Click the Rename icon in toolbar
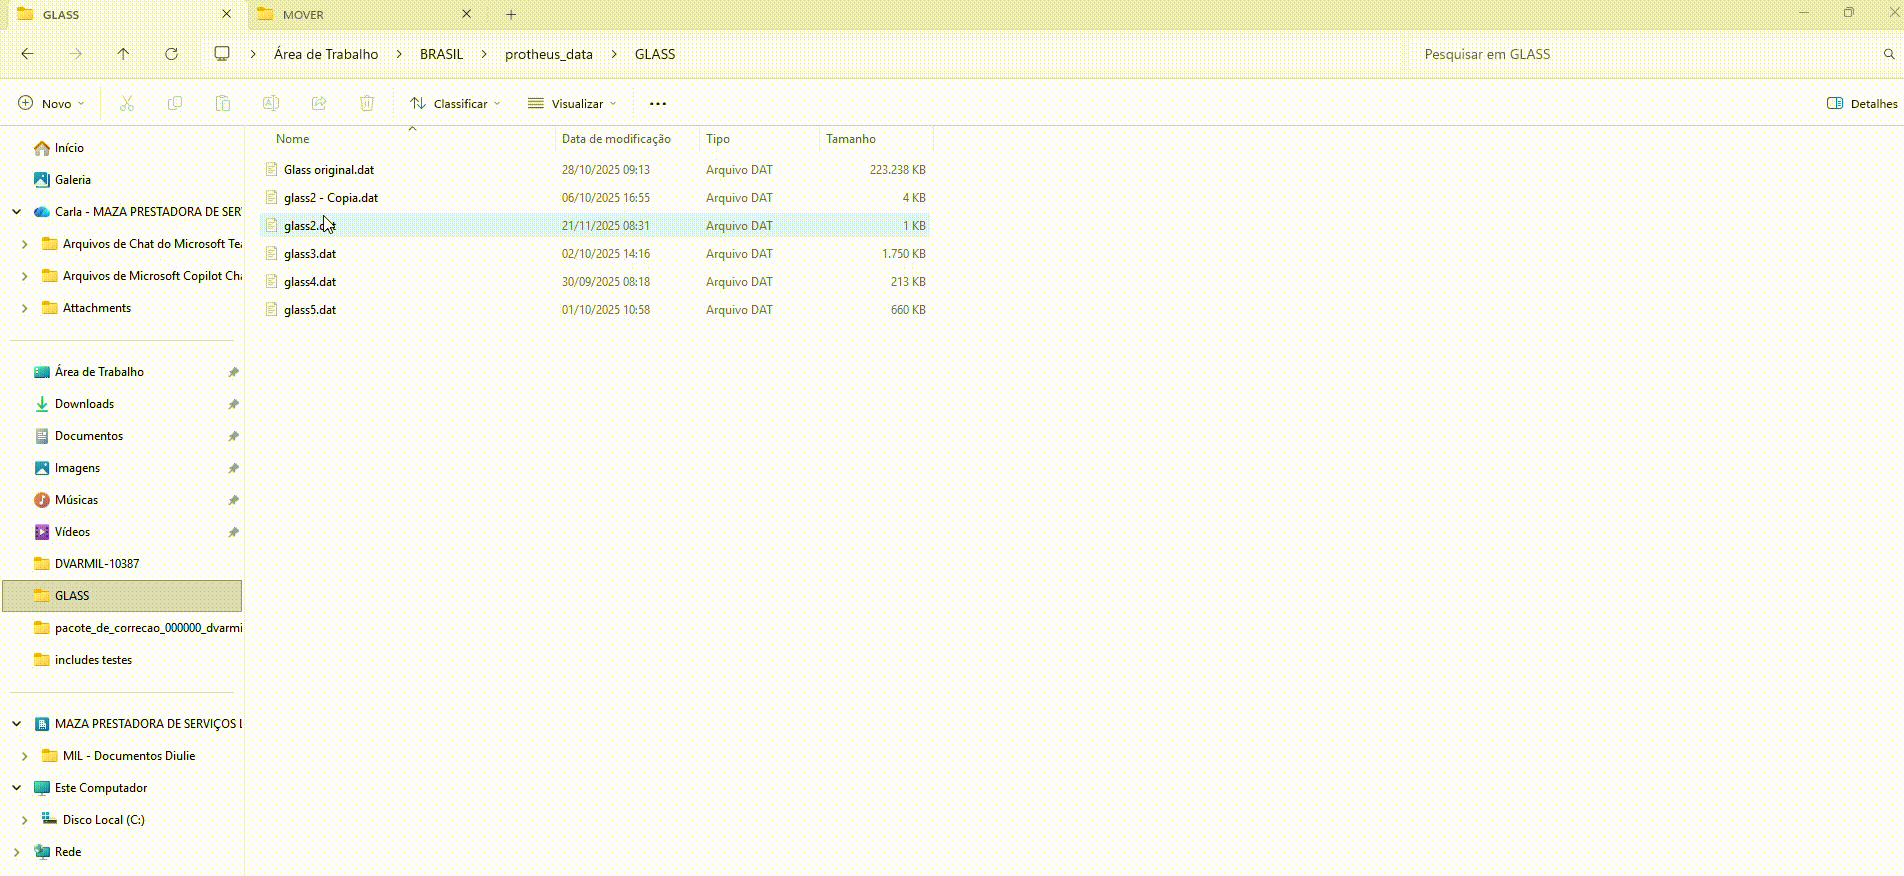Screen dimensions: 1904x876 click(271, 103)
